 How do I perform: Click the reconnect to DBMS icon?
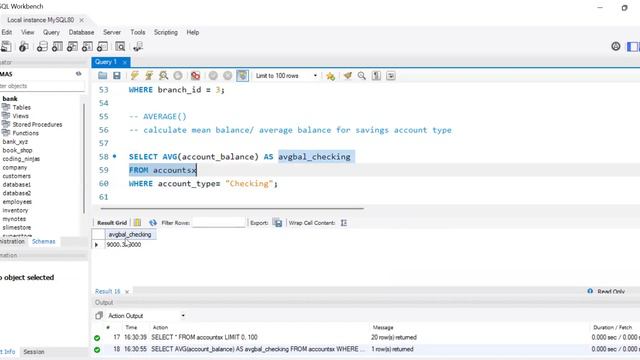[138, 47]
